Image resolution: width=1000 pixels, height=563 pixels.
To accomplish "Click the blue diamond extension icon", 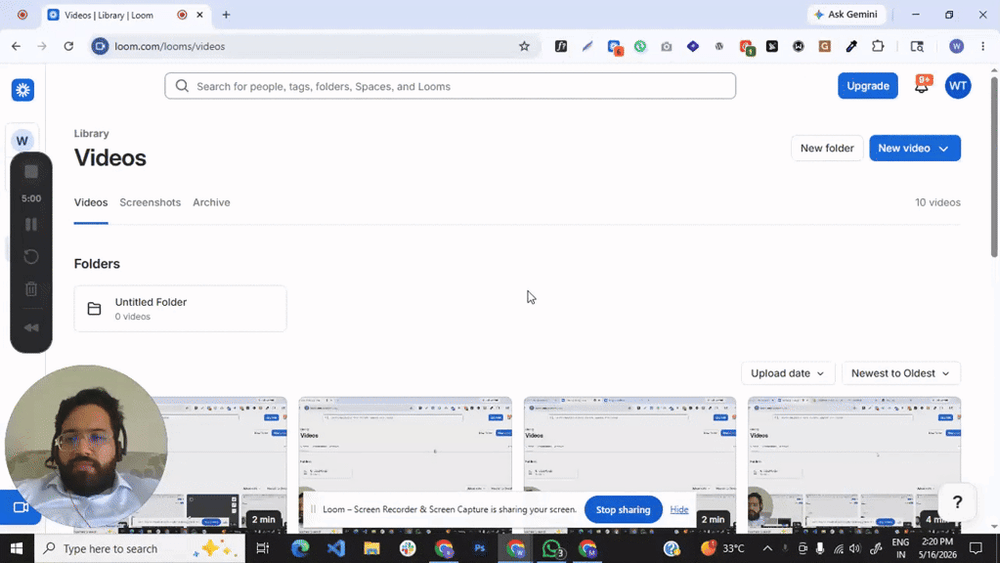I will 693,46.
